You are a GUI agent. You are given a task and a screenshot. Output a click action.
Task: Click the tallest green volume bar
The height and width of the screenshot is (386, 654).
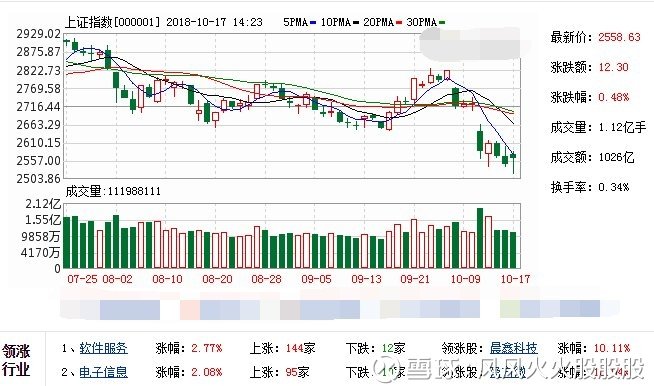click(x=480, y=238)
